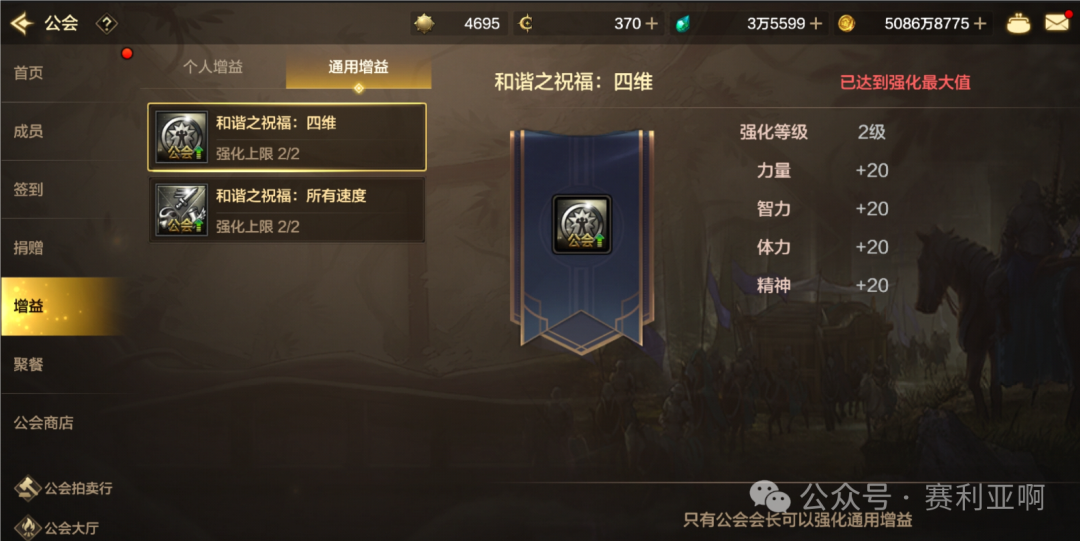The width and height of the screenshot is (1080, 541).
Task: Open the mail envelope icon
Action: click(x=1057, y=23)
